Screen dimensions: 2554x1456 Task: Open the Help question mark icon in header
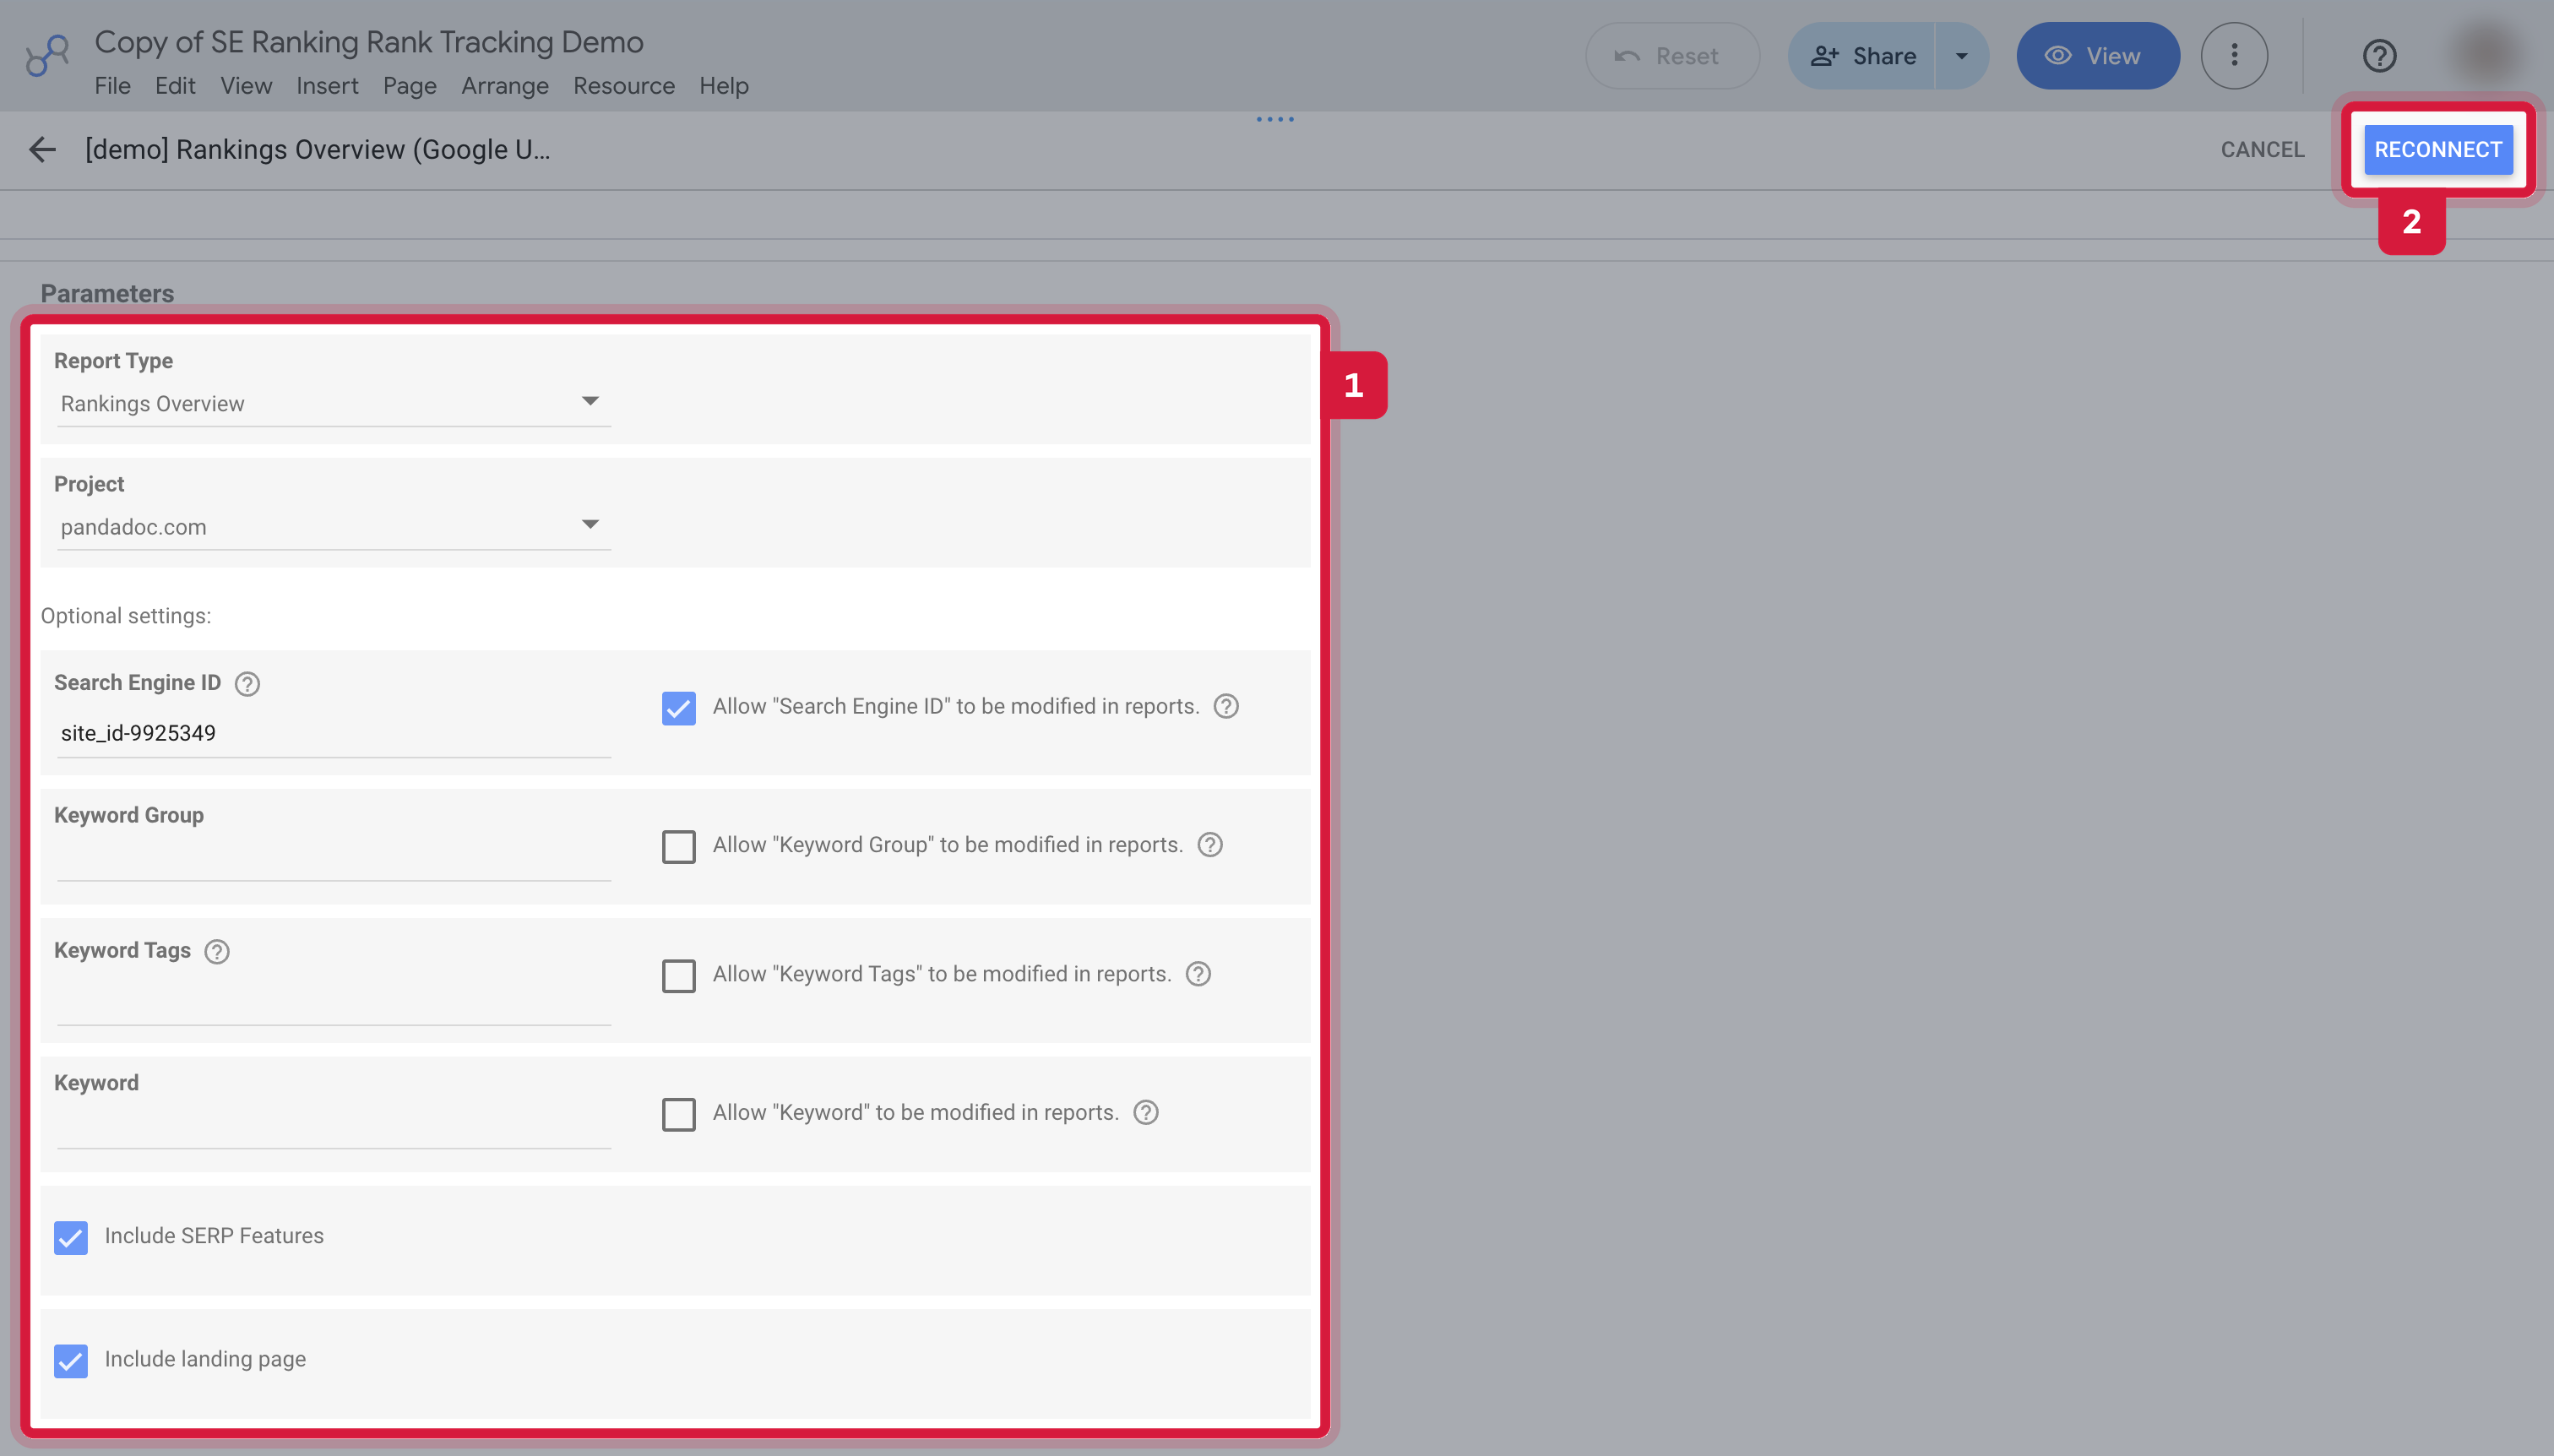(x=2379, y=56)
